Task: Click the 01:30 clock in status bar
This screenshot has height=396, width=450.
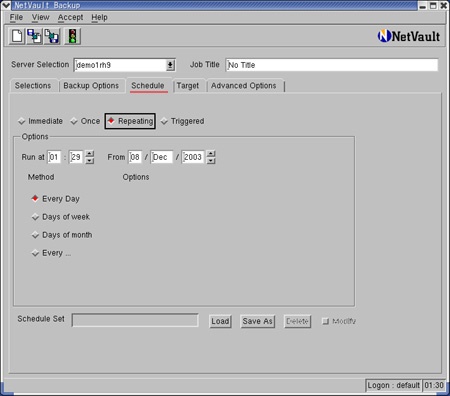Action: pos(434,386)
